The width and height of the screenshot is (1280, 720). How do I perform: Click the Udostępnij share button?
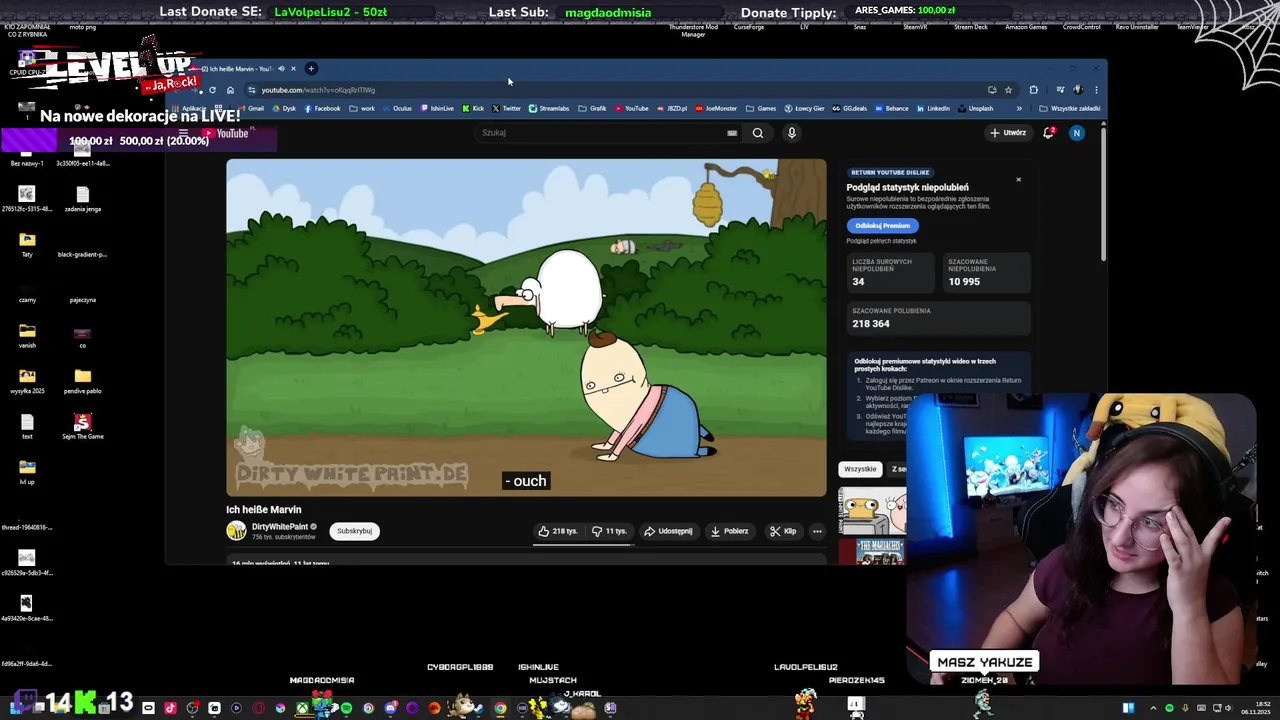(668, 531)
